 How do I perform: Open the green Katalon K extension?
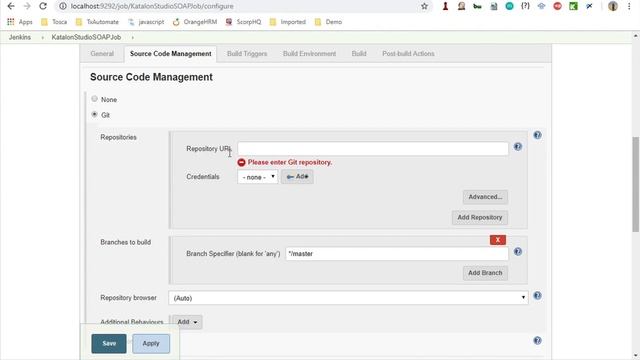coord(573,6)
